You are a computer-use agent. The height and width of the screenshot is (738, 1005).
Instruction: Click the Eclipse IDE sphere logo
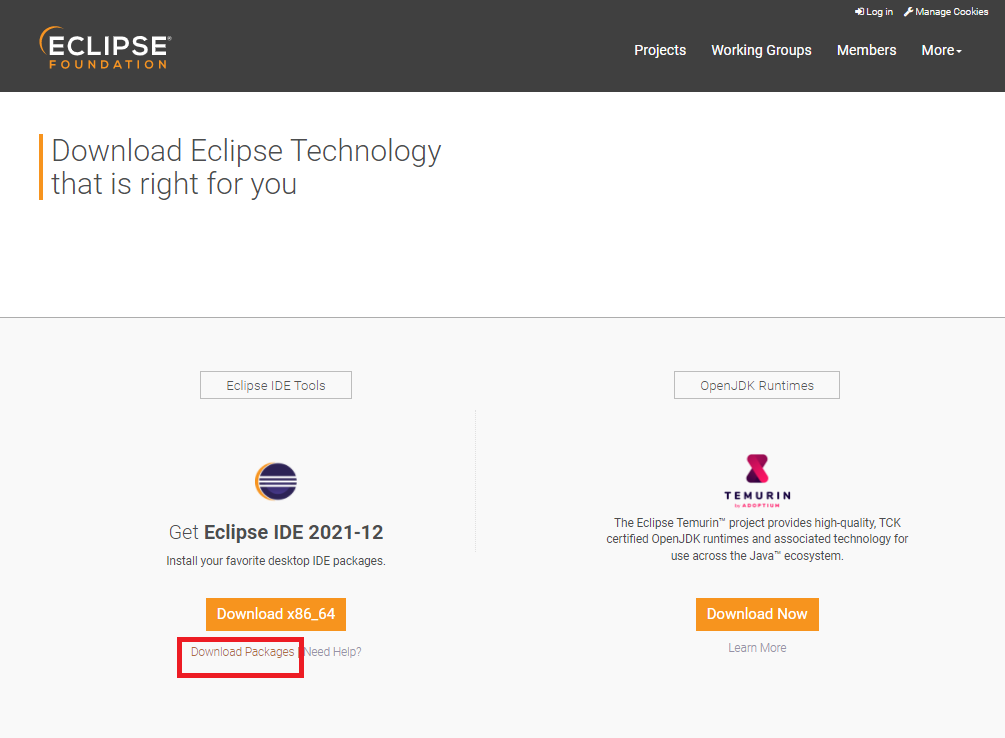pyautogui.click(x=276, y=481)
